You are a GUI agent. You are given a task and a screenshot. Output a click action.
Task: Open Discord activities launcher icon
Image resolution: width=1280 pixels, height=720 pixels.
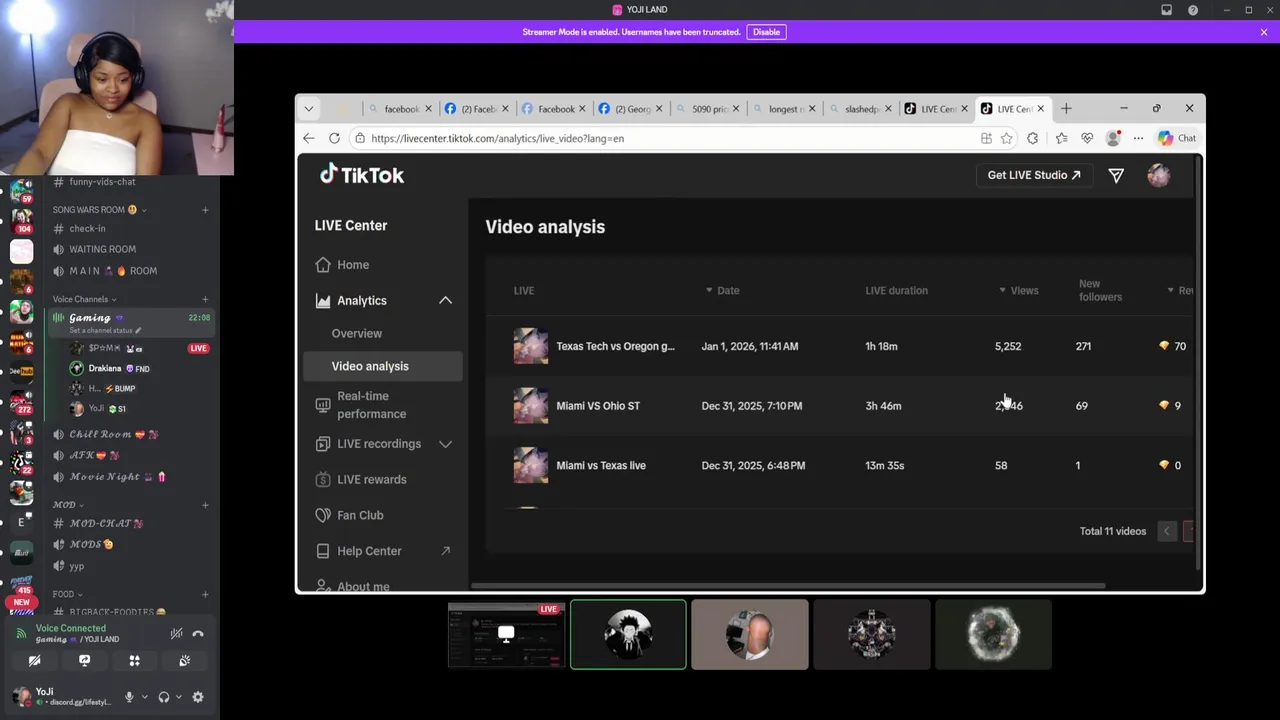[x=134, y=661]
